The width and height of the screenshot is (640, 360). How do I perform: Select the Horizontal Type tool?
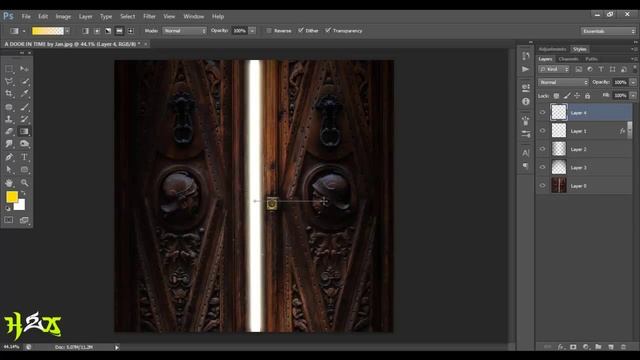pos(24,157)
